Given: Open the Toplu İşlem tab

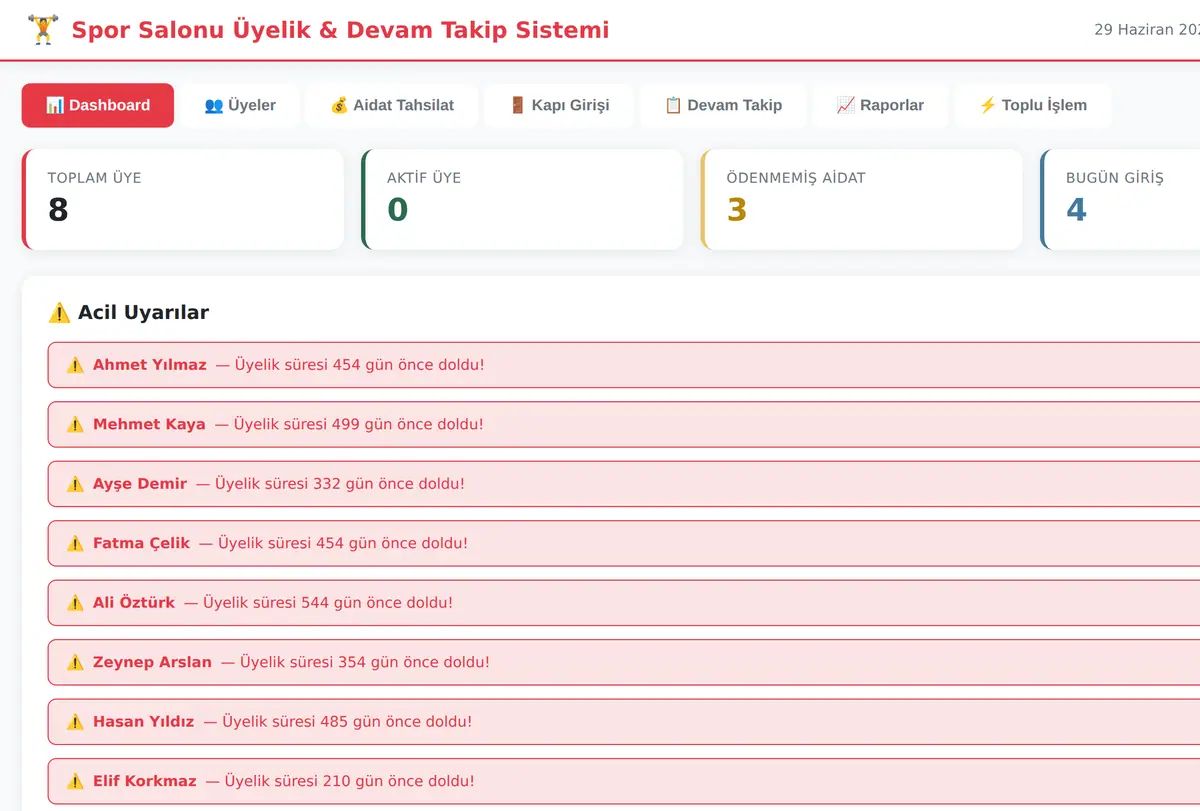Looking at the screenshot, I should tap(1033, 105).
